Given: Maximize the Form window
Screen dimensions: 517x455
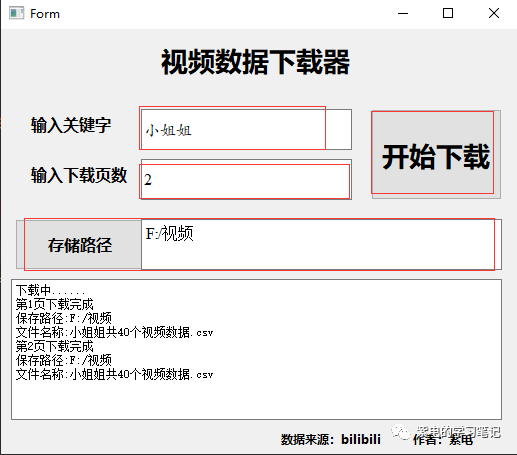Looking at the screenshot, I should click(448, 14).
